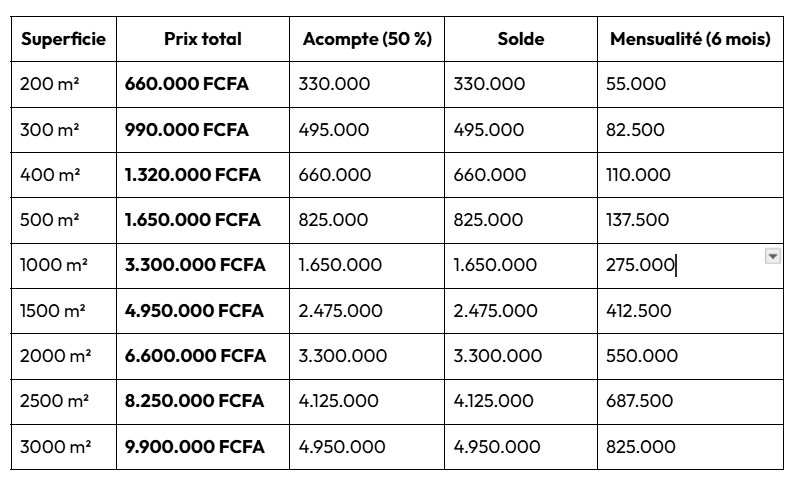The image size is (793, 480).
Task: Select the Acompte (50 %) header cell
Action: (x=367, y=39)
